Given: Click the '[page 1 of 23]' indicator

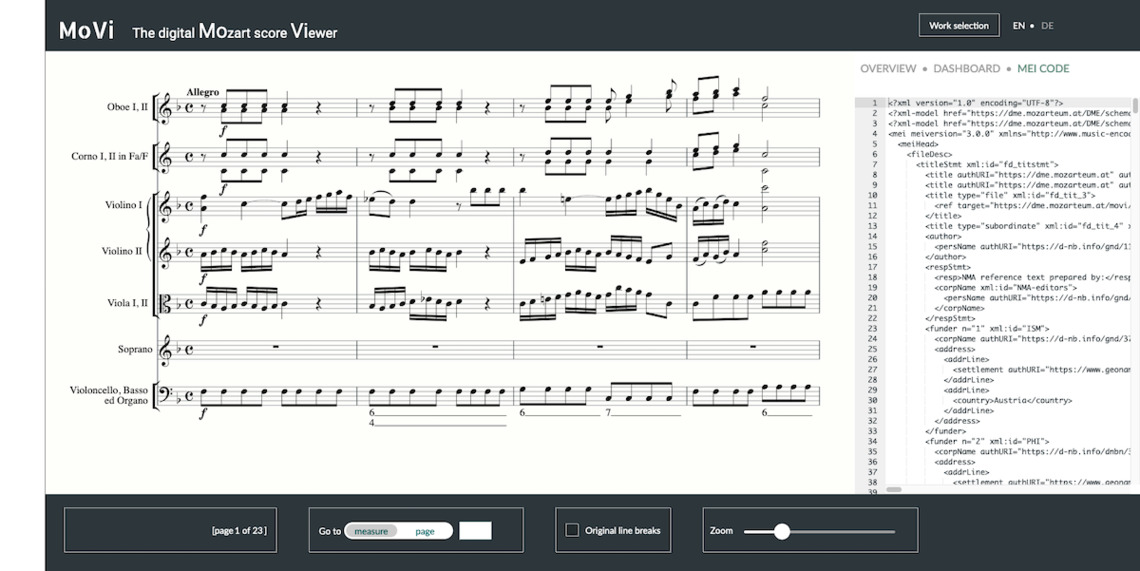Looking at the screenshot, I should tap(238, 530).
